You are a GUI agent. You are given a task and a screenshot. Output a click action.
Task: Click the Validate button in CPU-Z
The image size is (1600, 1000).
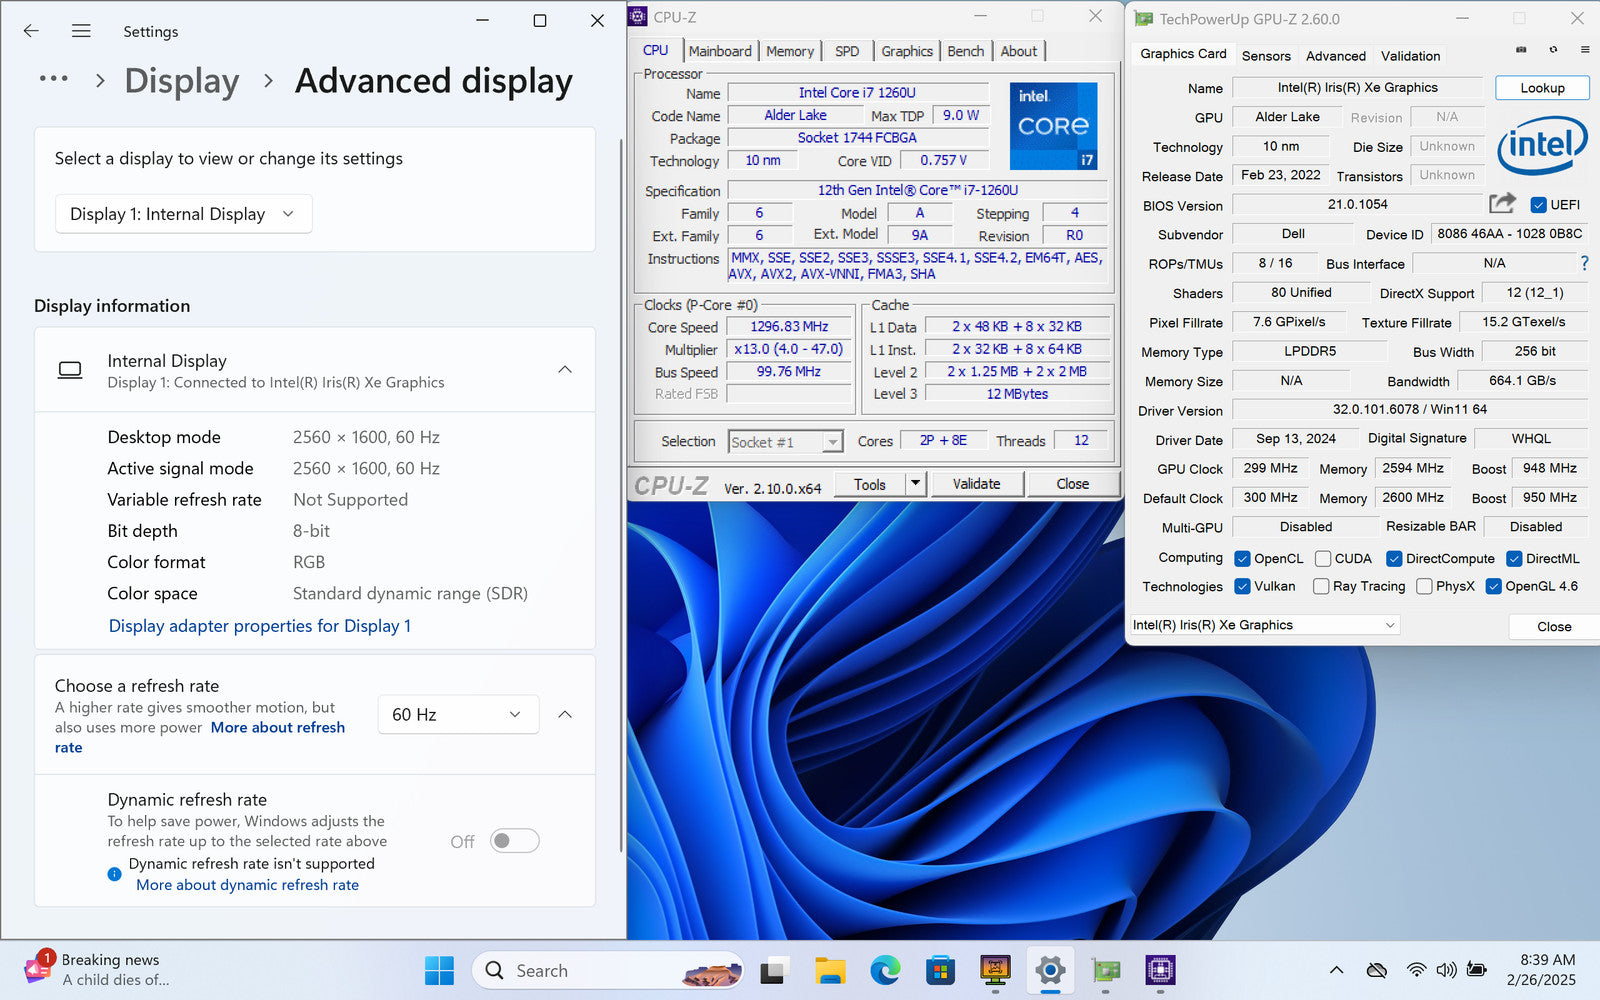977,484
